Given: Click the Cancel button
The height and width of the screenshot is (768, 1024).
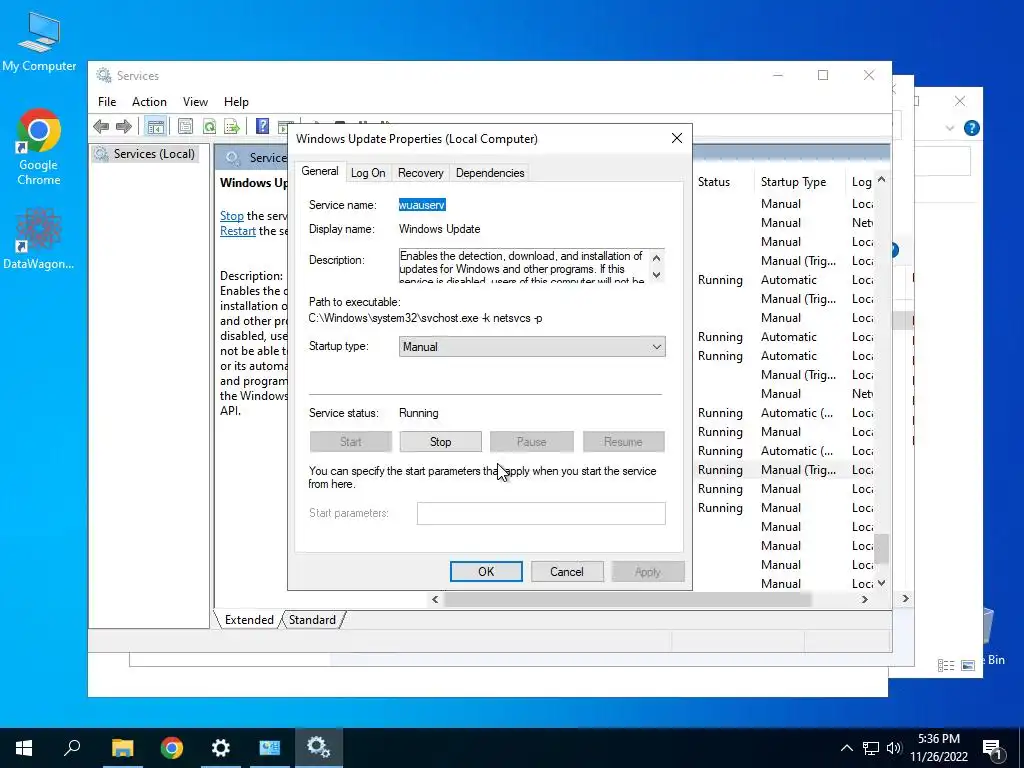Looking at the screenshot, I should point(567,571).
